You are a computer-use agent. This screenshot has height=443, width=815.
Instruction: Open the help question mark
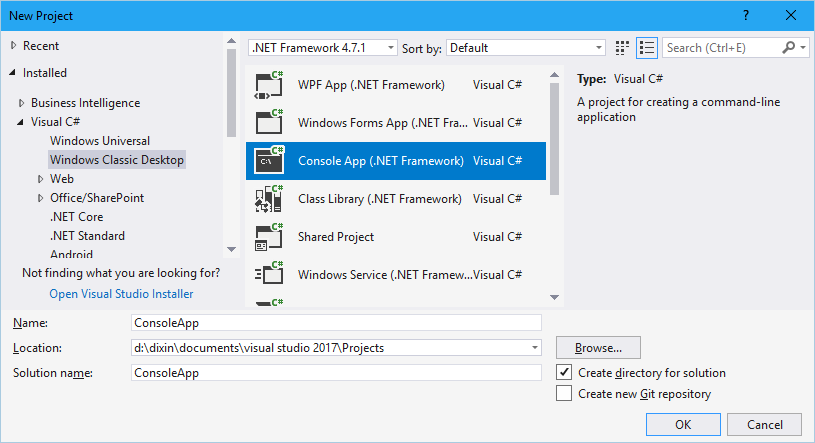tap(746, 16)
